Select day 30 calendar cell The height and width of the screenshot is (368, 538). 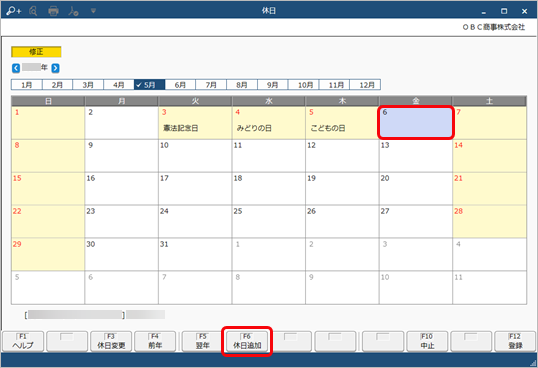tap(121, 254)
